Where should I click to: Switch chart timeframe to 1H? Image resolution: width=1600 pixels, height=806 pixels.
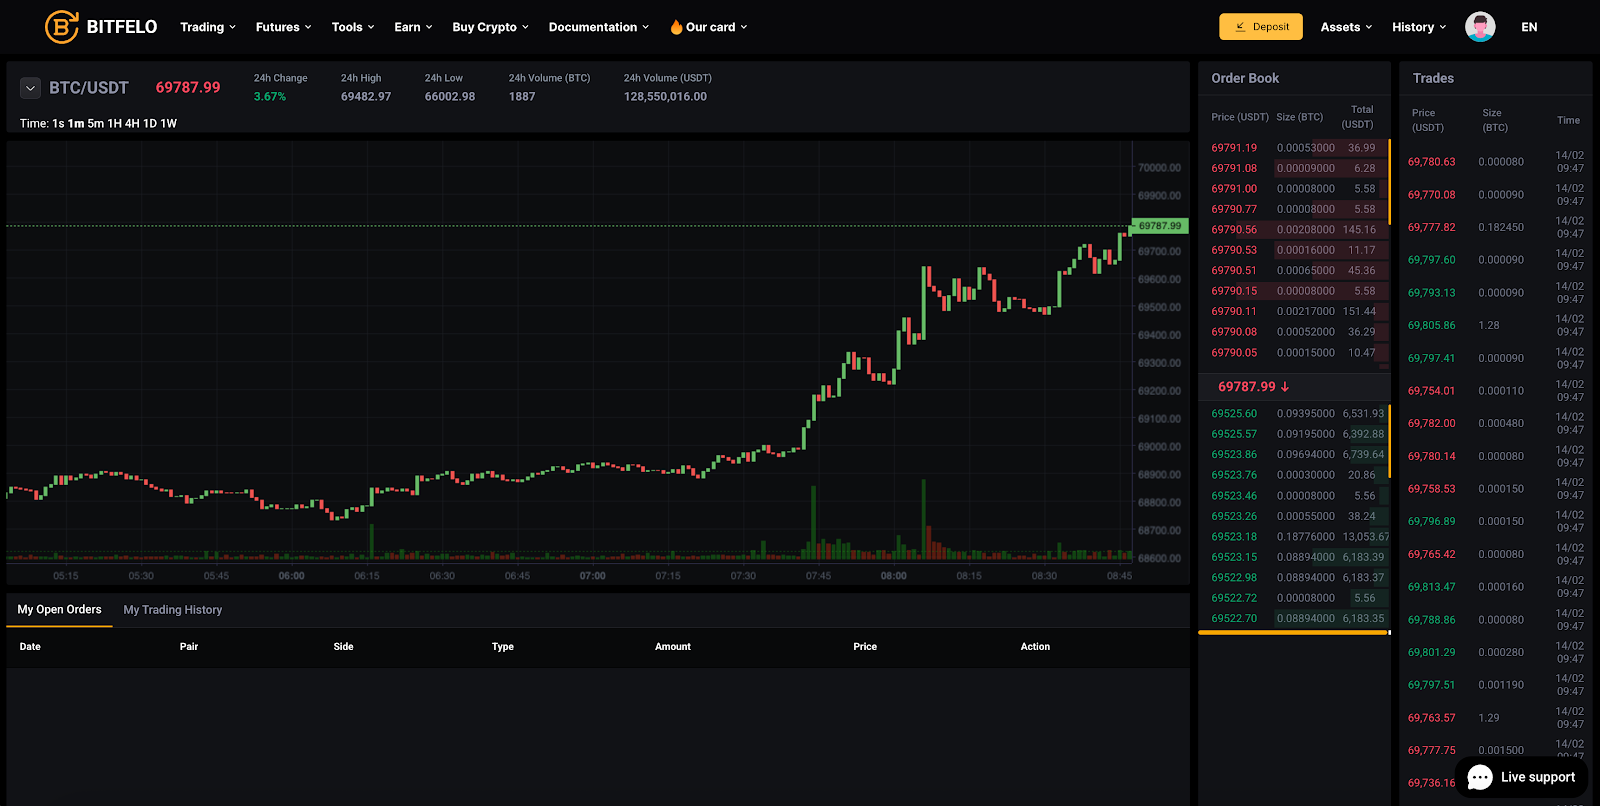(x=114, y=124)
